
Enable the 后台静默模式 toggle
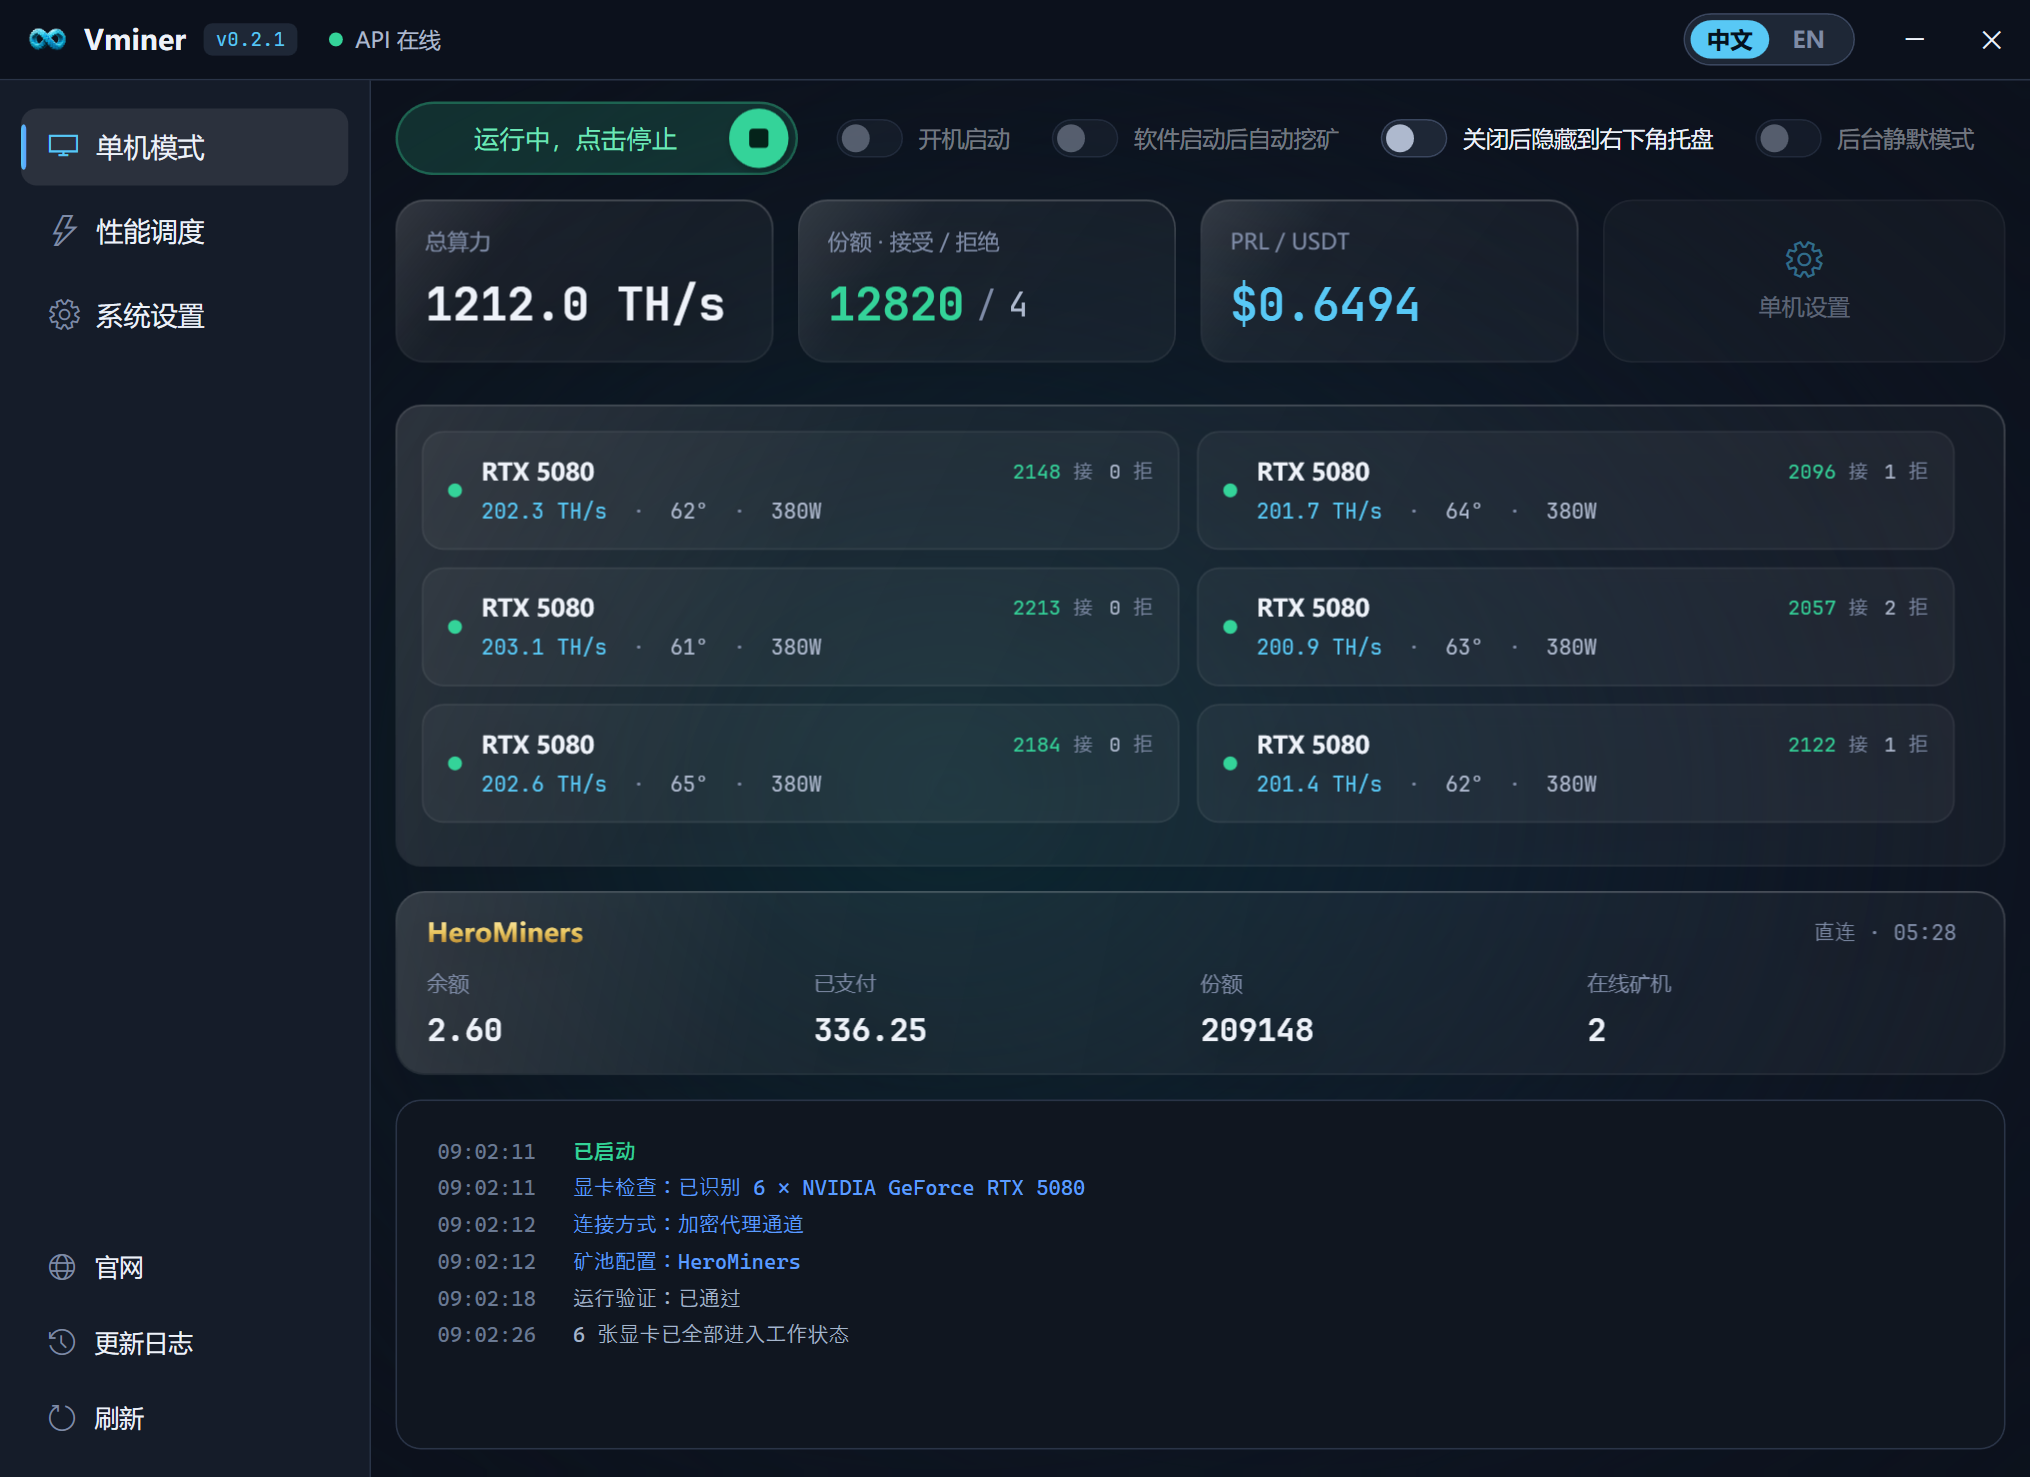coord(1787,138)
